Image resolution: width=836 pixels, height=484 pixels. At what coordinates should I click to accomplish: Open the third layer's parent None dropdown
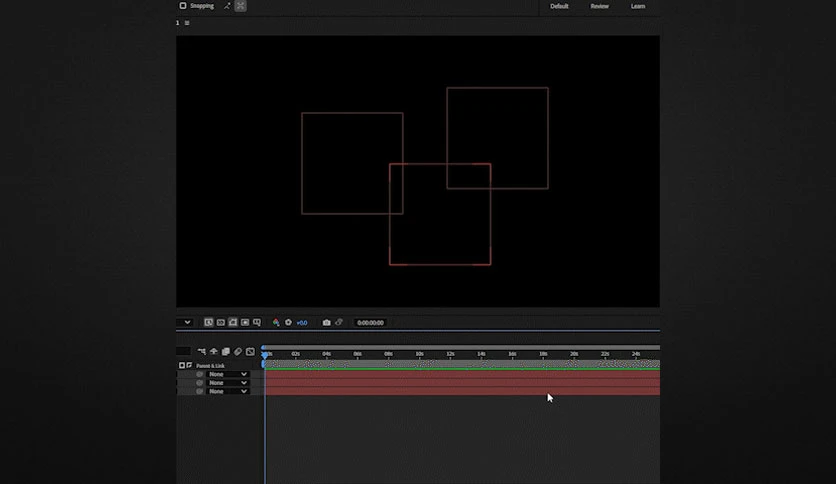tap(228, 391)
